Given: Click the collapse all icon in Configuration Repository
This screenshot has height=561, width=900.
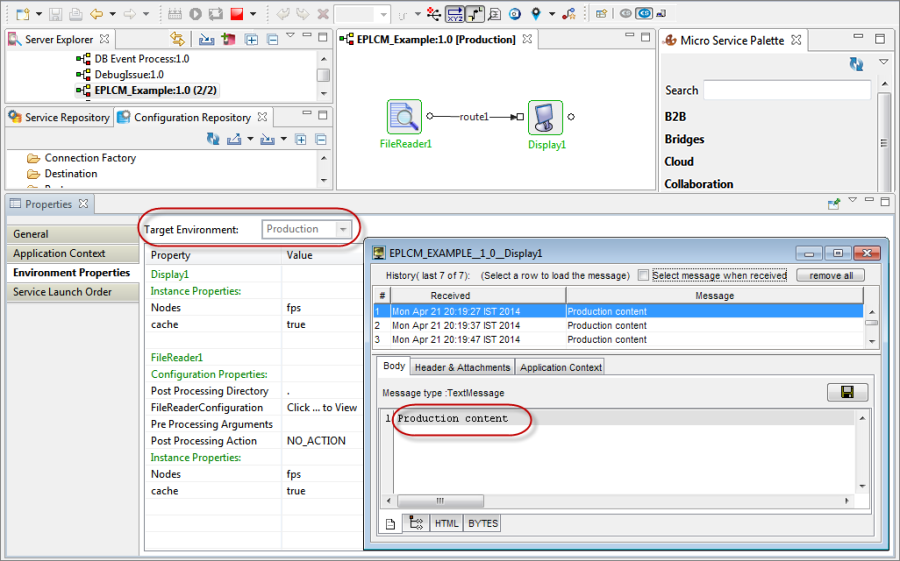Looking at the screenshot, I should (x=321, y=140).
